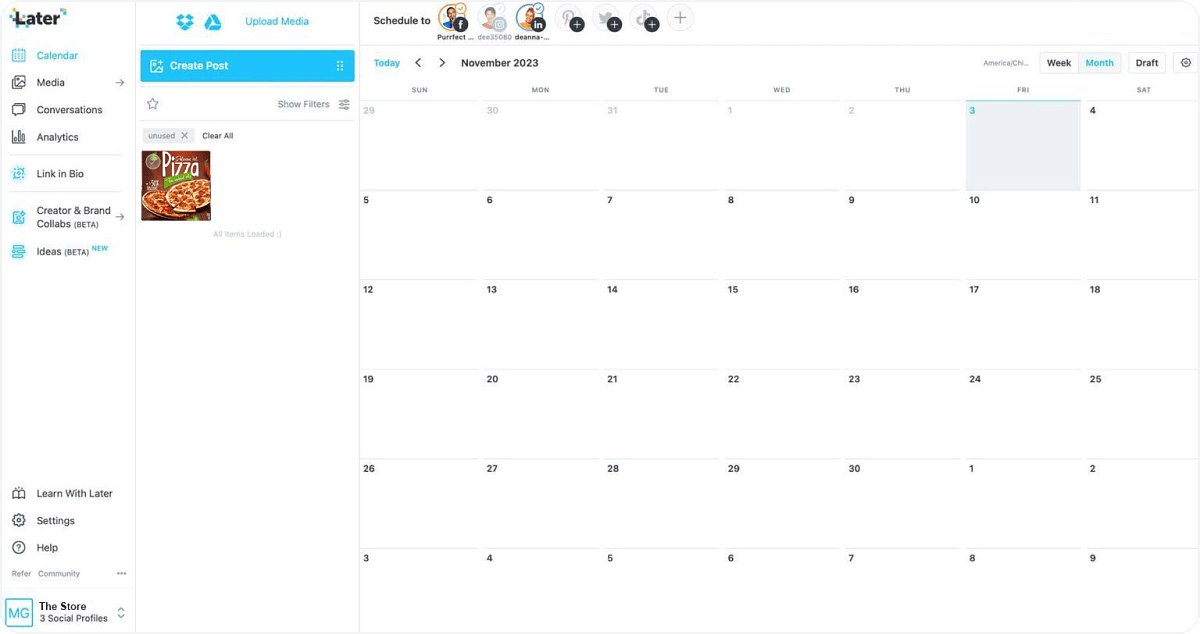Go to the previous month

pyautogui.click(x=418, y=63)
